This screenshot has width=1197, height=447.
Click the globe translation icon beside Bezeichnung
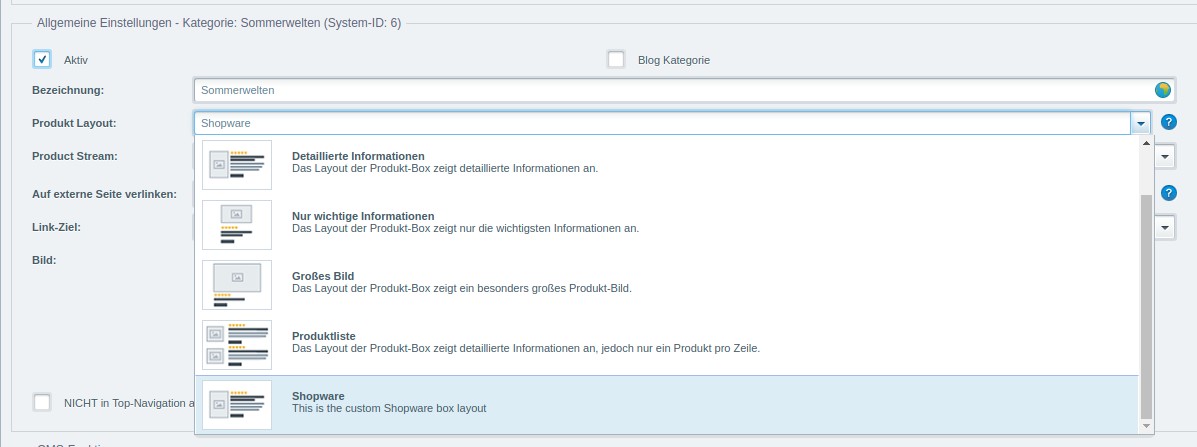coord(1162,90)
